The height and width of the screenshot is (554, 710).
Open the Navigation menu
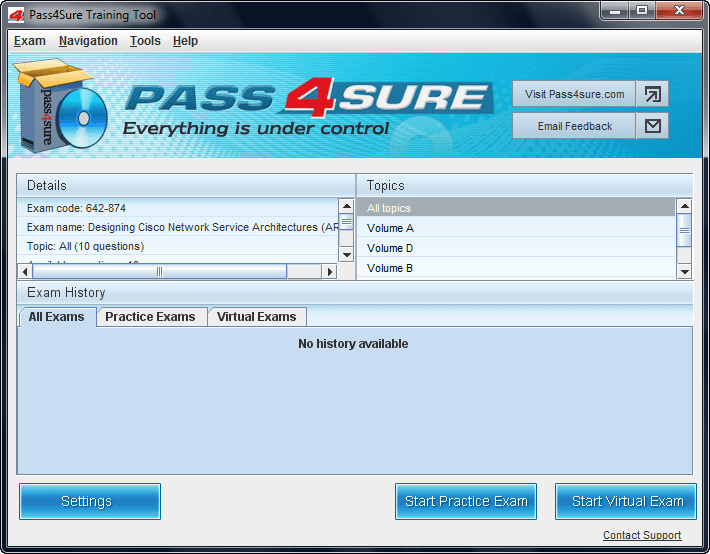(x=88, y=41)
